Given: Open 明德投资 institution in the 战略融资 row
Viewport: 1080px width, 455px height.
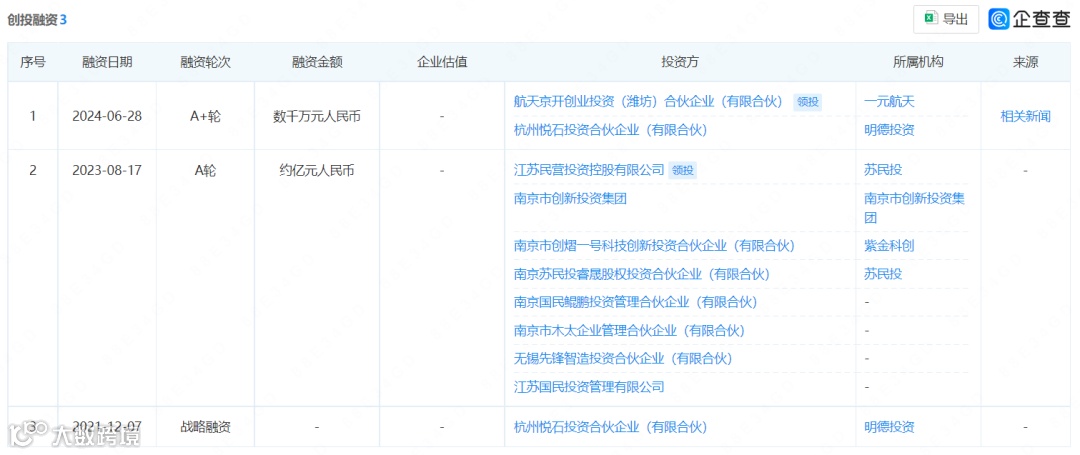Looking at the screenshot, I should pos(889,427).
